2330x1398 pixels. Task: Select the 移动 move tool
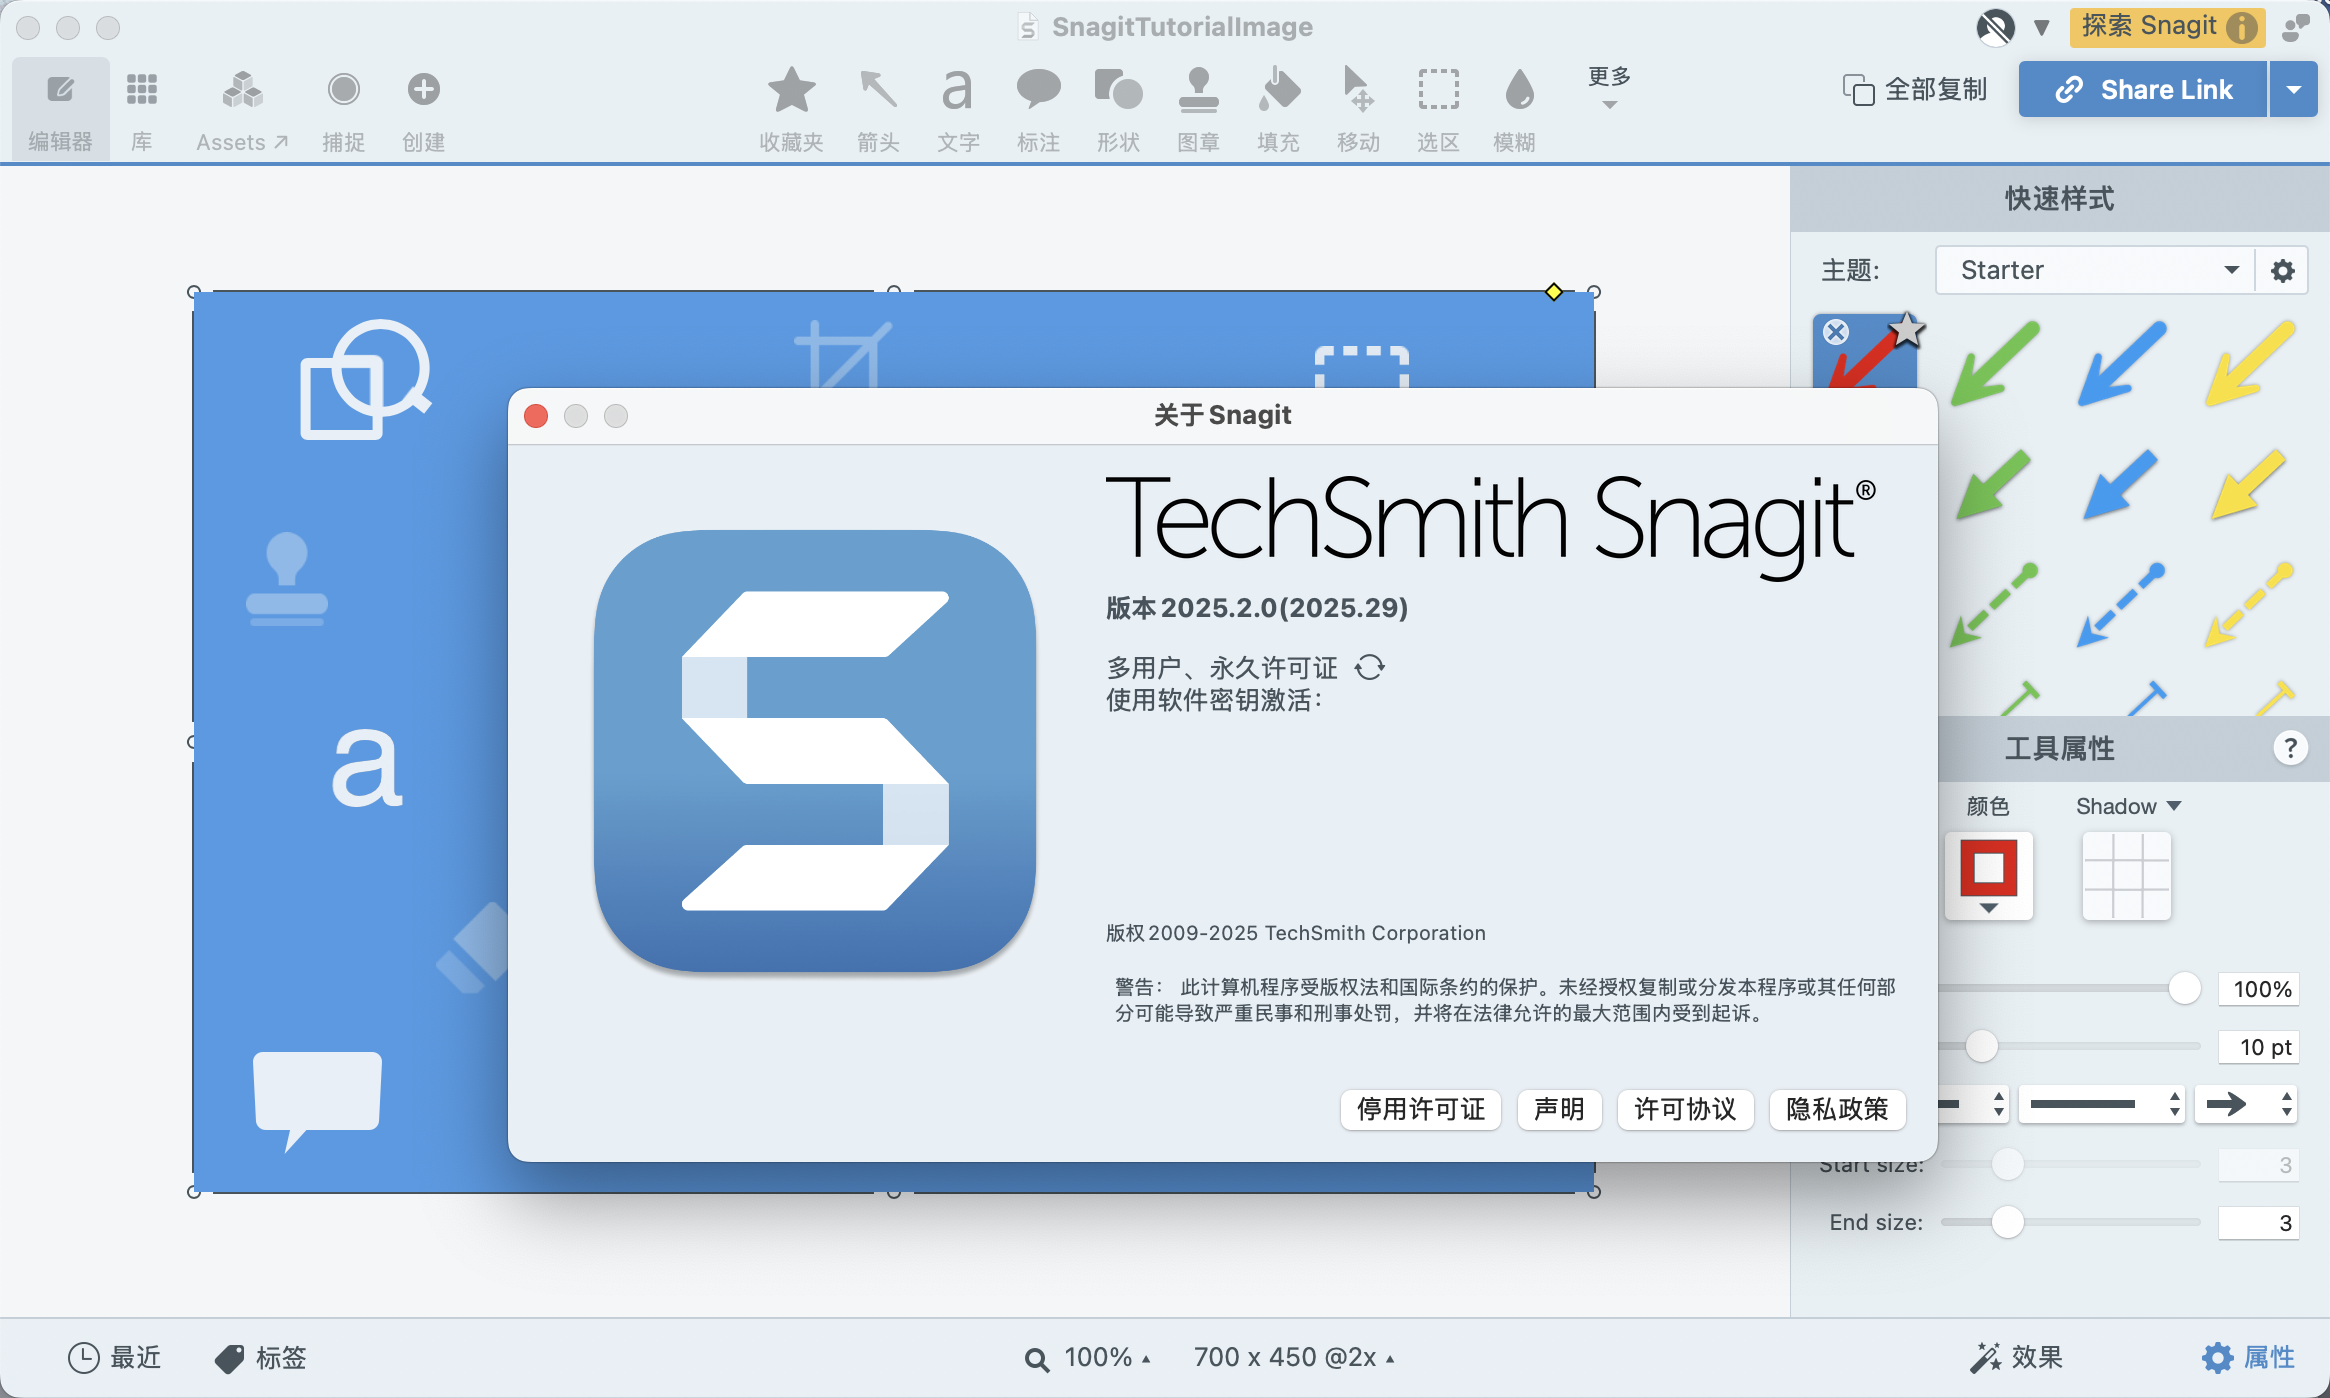point(1358,110)
